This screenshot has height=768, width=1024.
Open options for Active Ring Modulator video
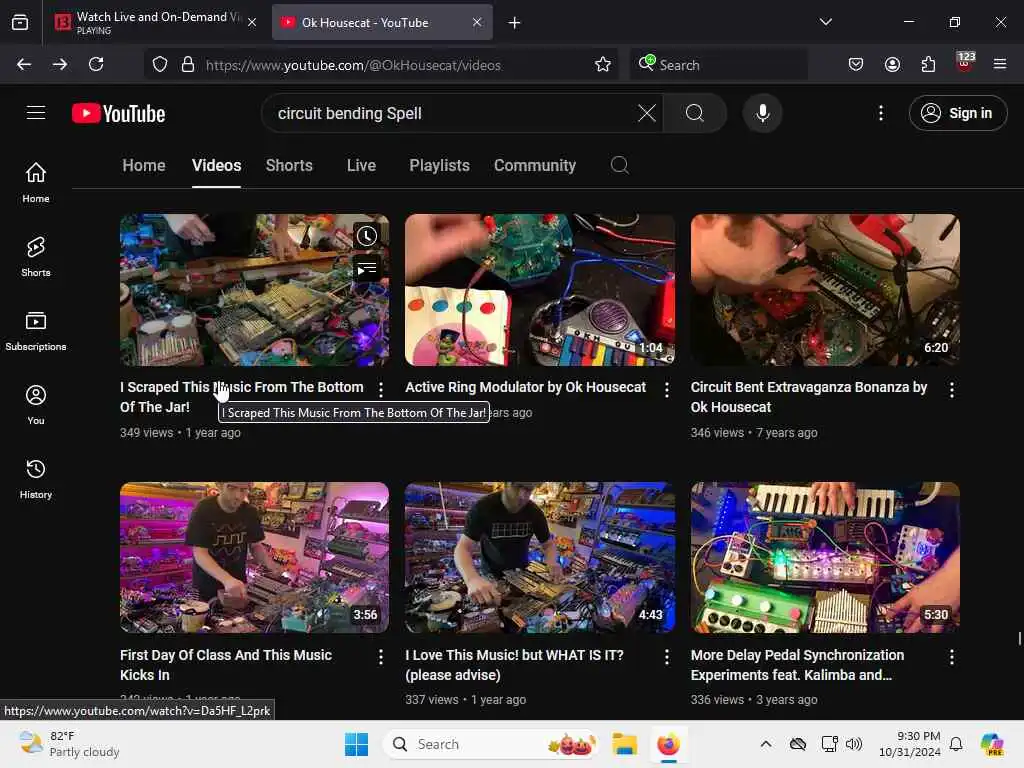(666, 390)
